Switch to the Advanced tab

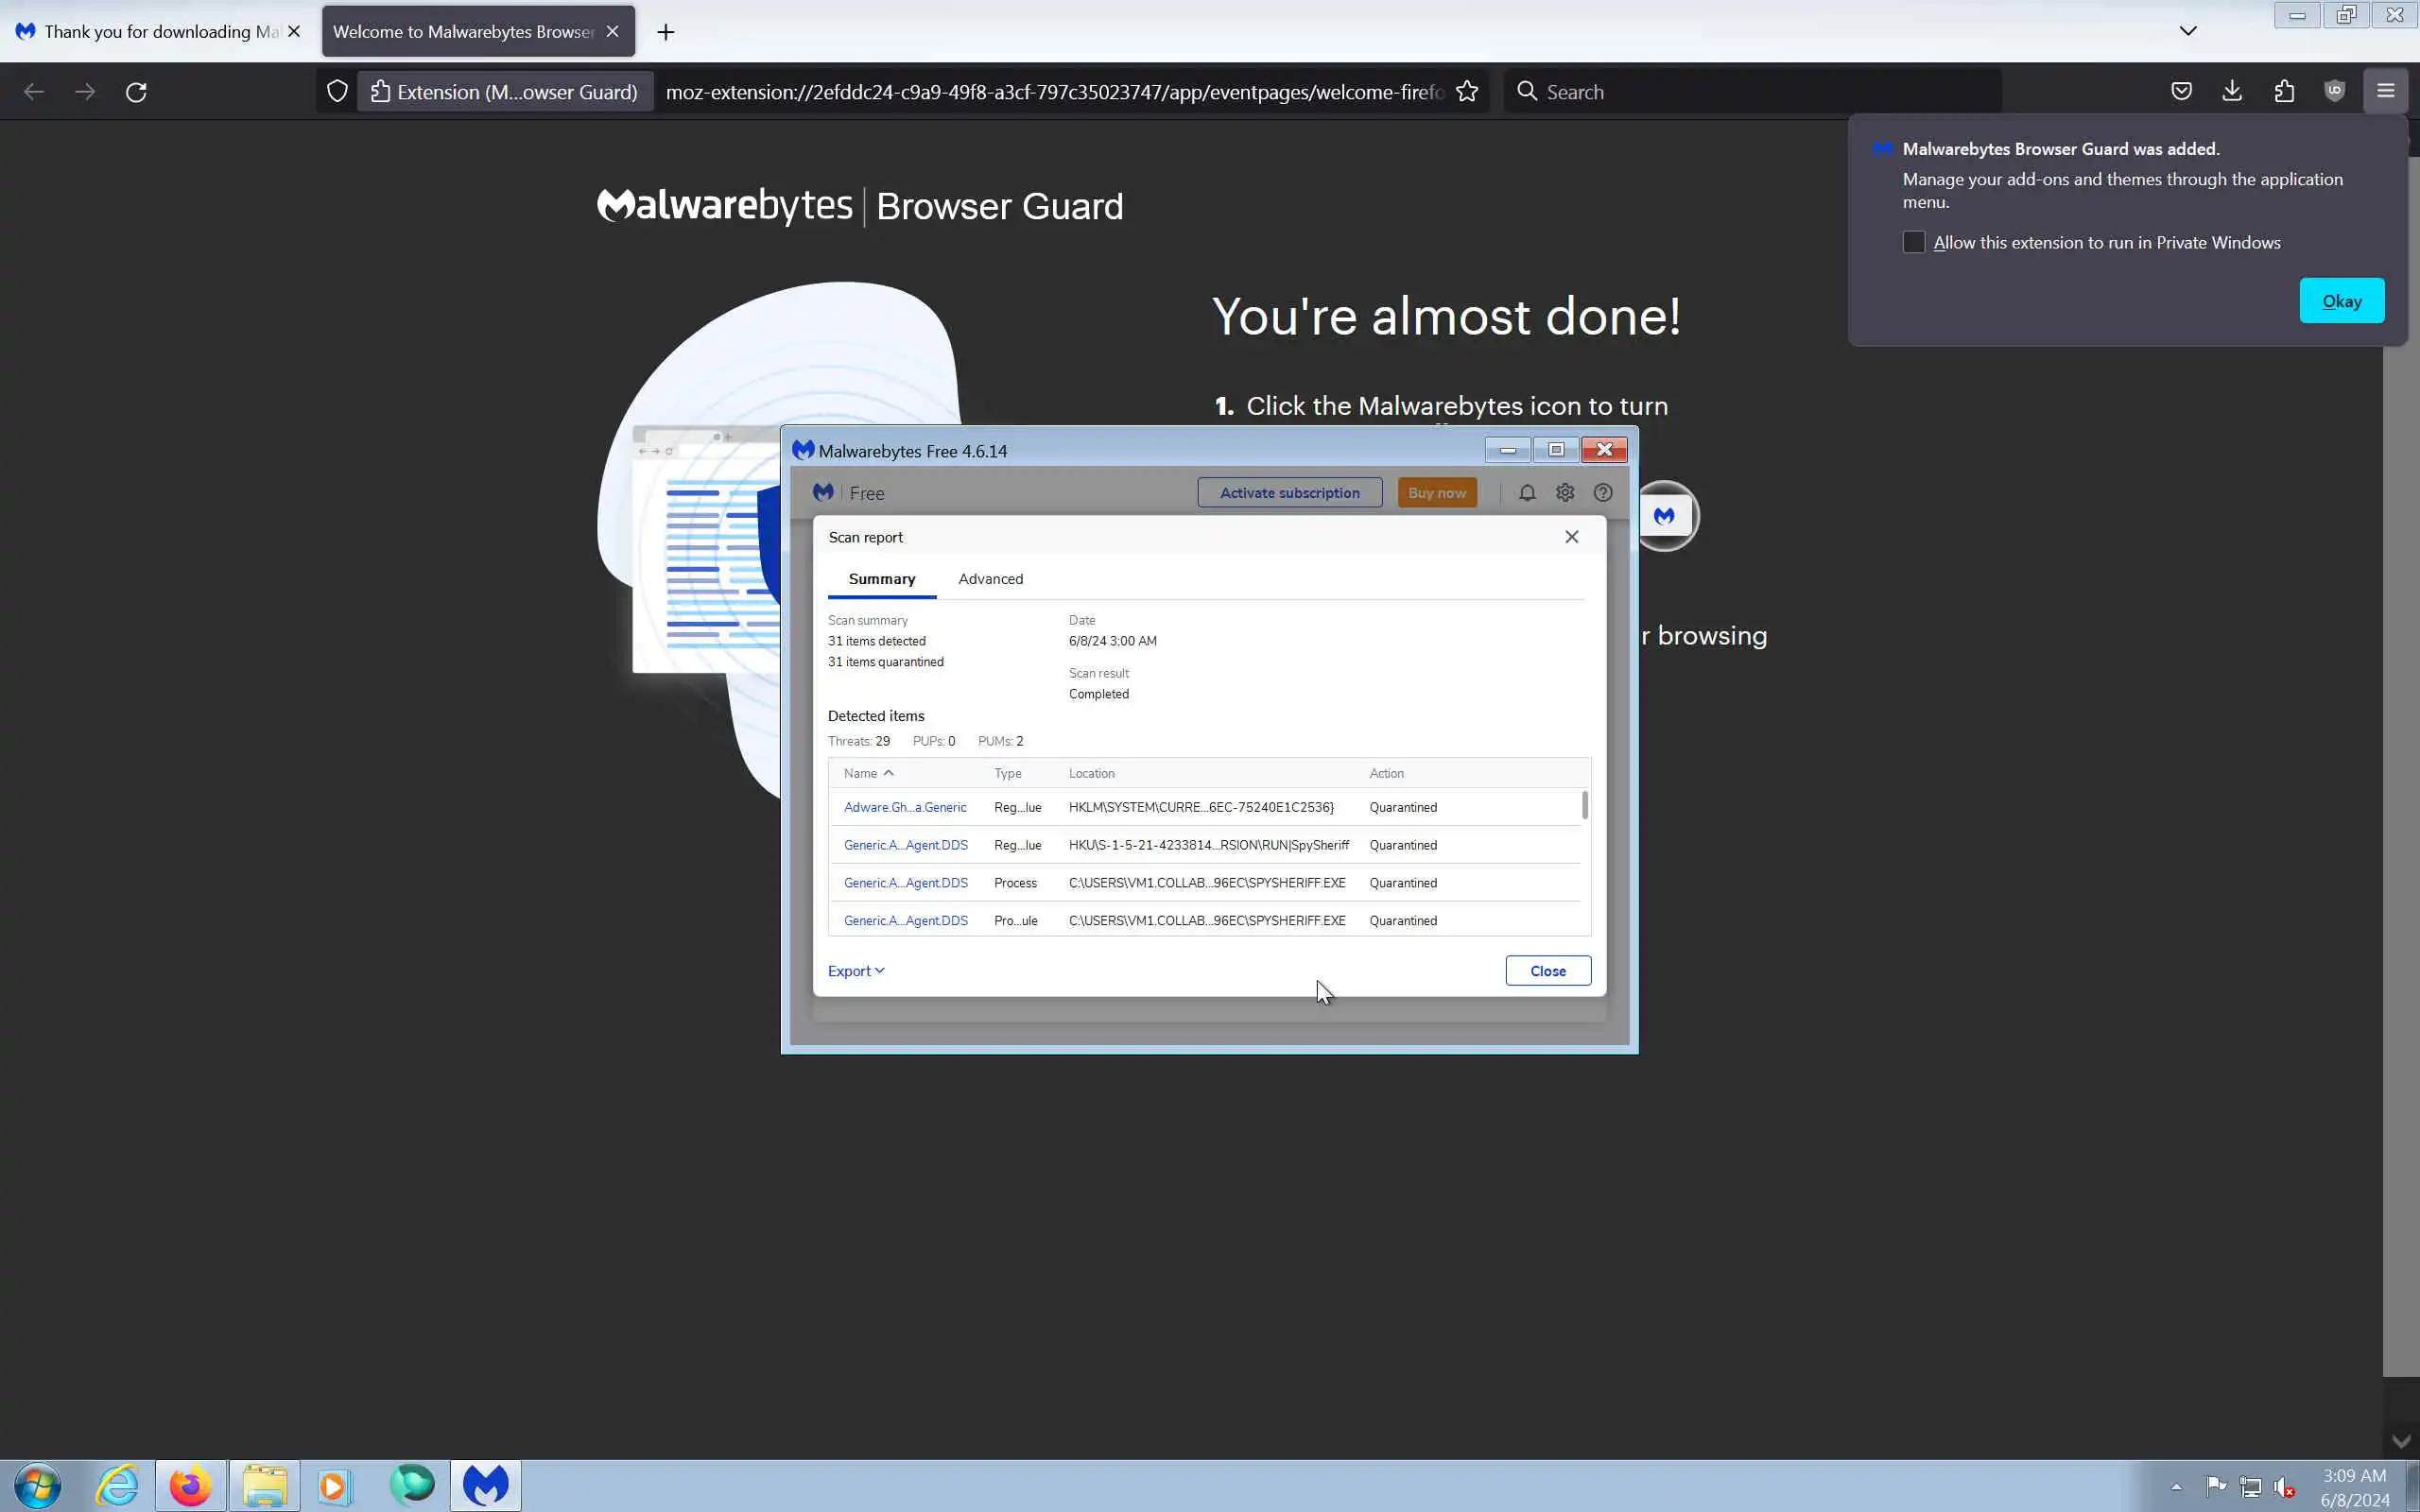(x=990, y=579)
